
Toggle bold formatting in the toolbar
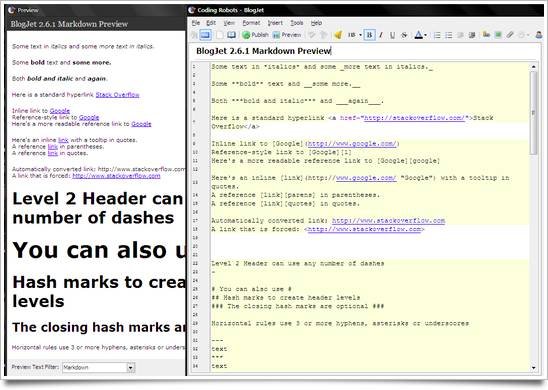pyautogui.click(x=369, y=35)
